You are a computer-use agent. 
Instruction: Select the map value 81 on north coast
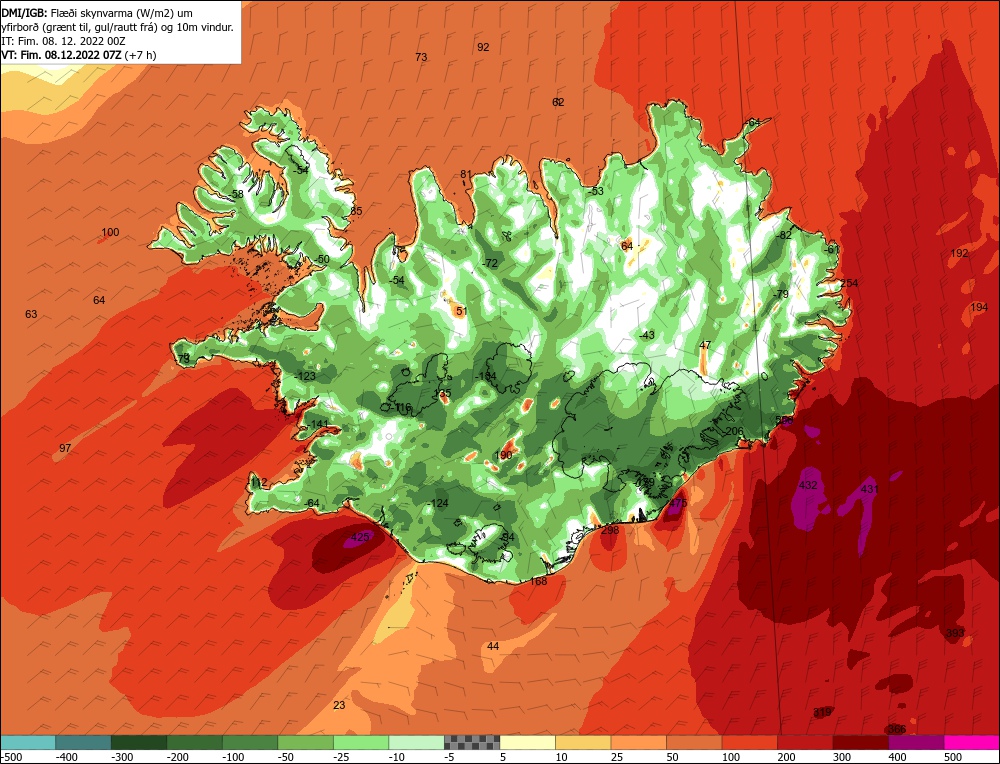point(466,174)
